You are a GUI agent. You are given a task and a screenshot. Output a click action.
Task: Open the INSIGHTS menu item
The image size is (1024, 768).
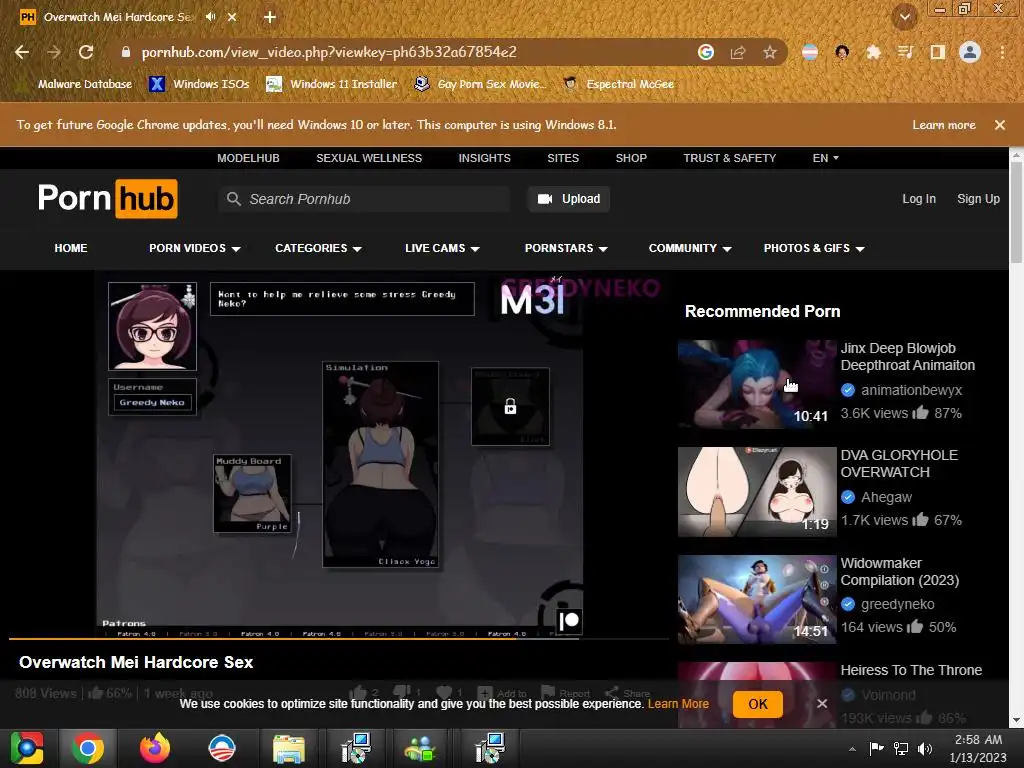click(x=485, y=158)
